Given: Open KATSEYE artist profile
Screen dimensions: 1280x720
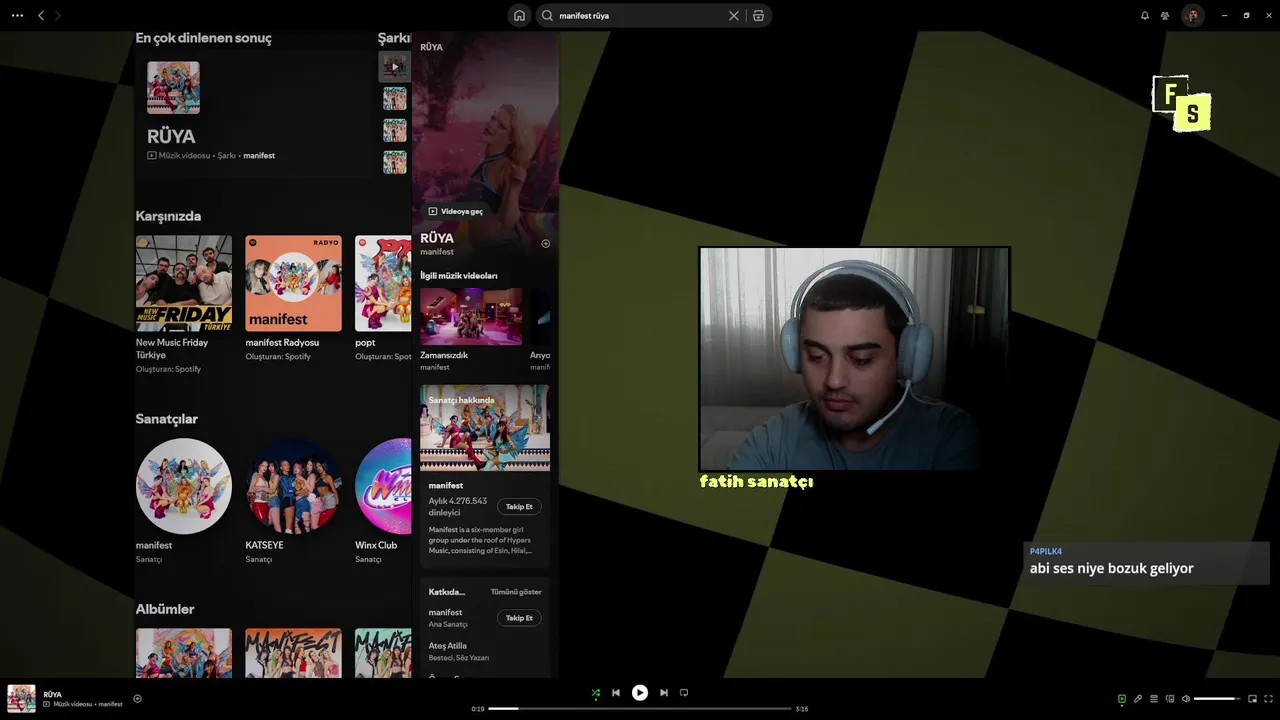Looking at the screenshot, I should [x=294, y=486].
